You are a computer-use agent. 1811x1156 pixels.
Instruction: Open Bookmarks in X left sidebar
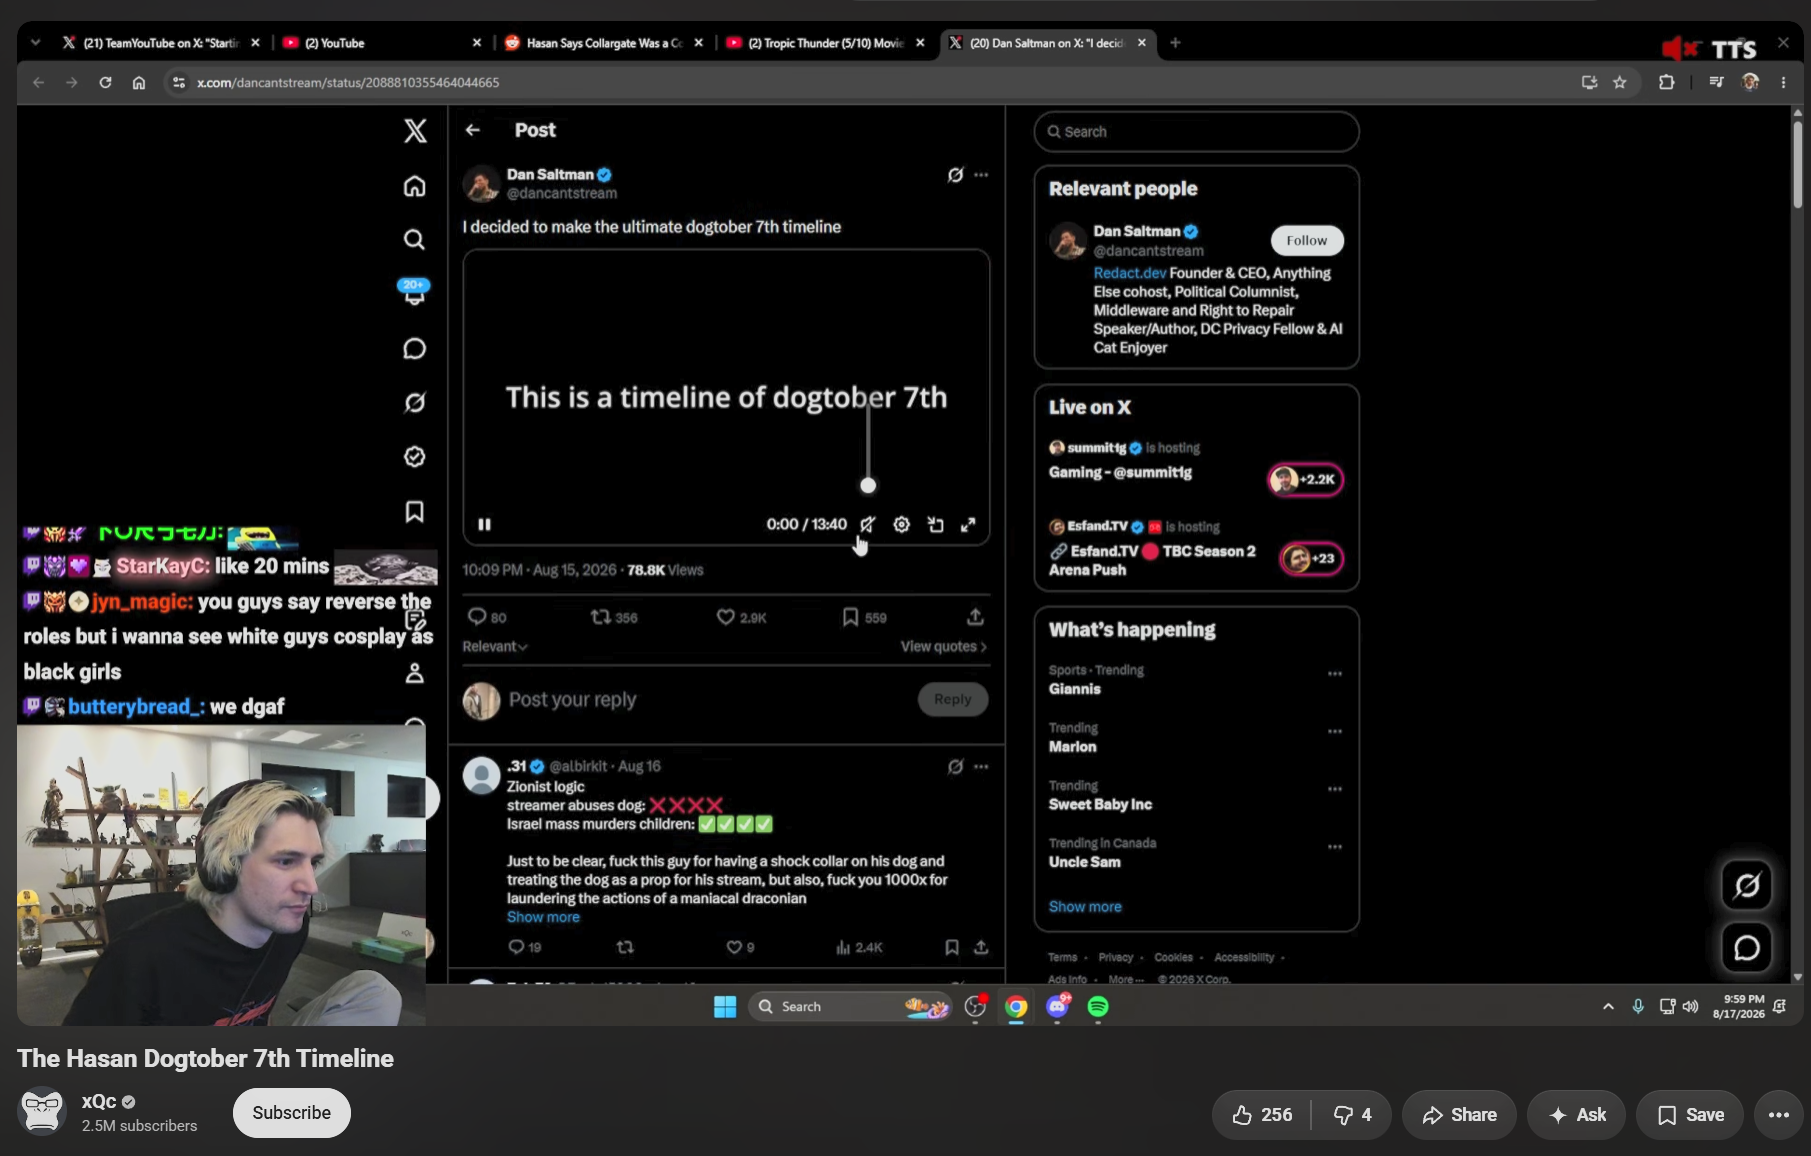click(x=414, y=512)
